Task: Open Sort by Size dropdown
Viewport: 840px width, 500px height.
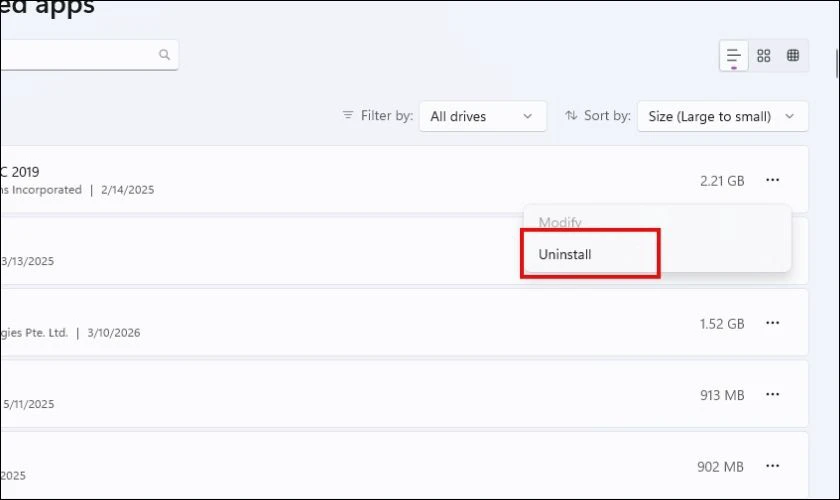Action: tap(723, 116)
